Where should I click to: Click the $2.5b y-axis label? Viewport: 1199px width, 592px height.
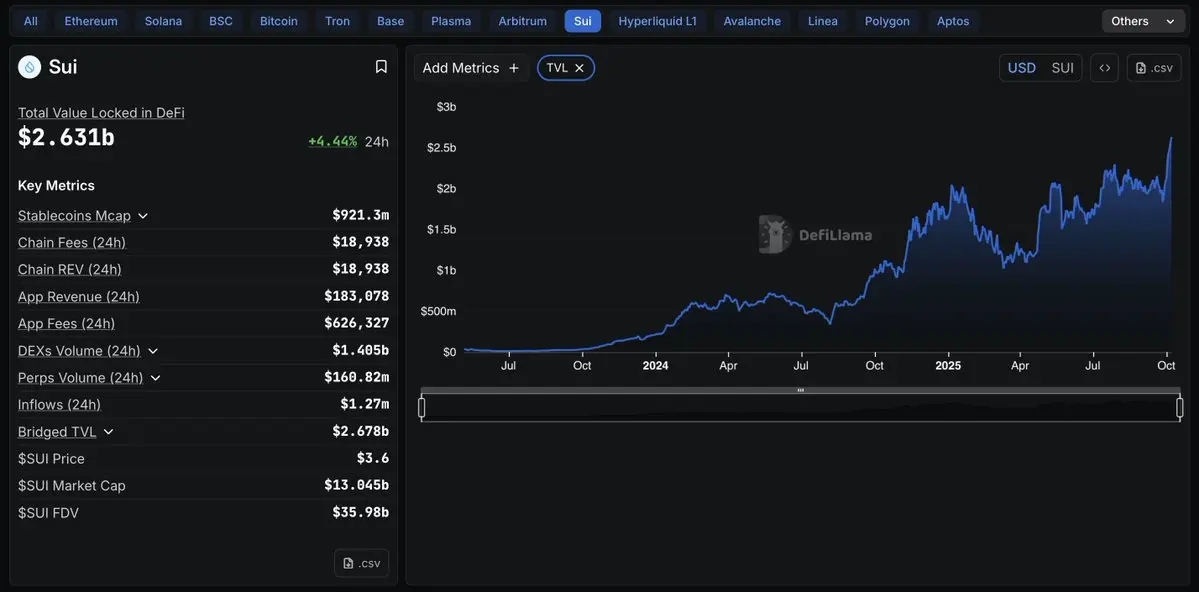(442, 148)
